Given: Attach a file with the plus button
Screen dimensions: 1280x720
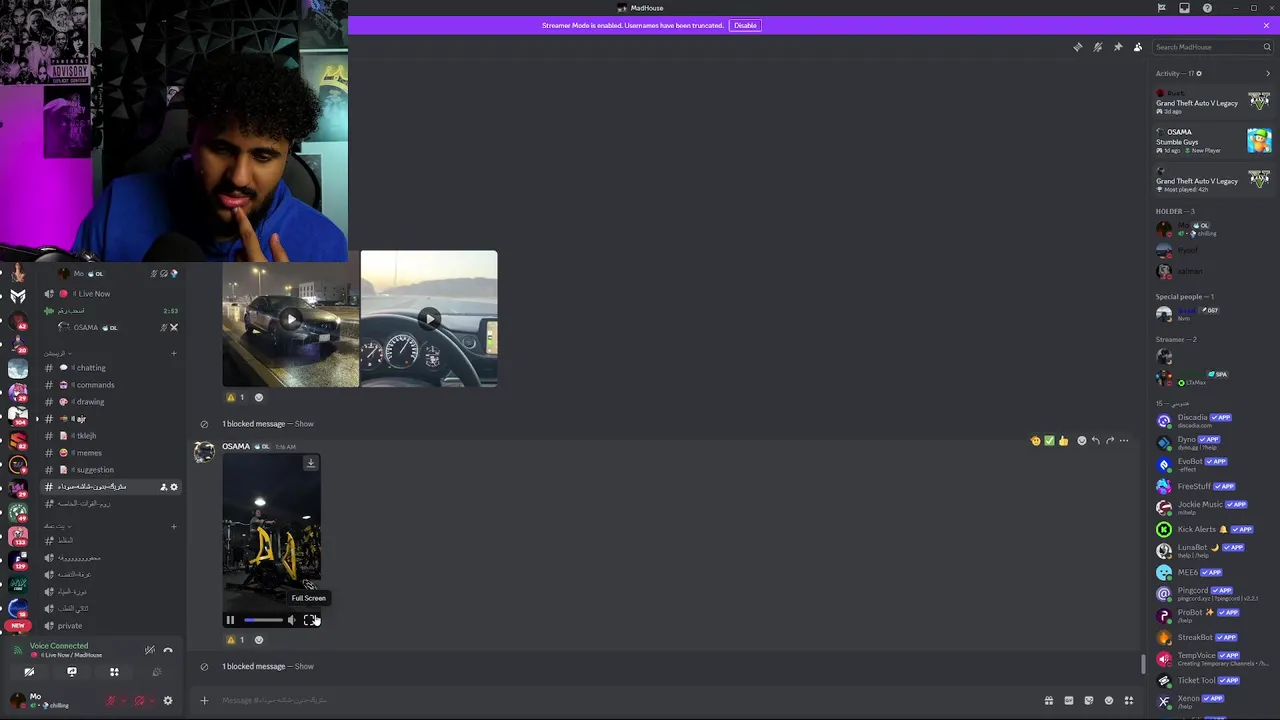Looking at the screenshot, I should tap(204, 700).
